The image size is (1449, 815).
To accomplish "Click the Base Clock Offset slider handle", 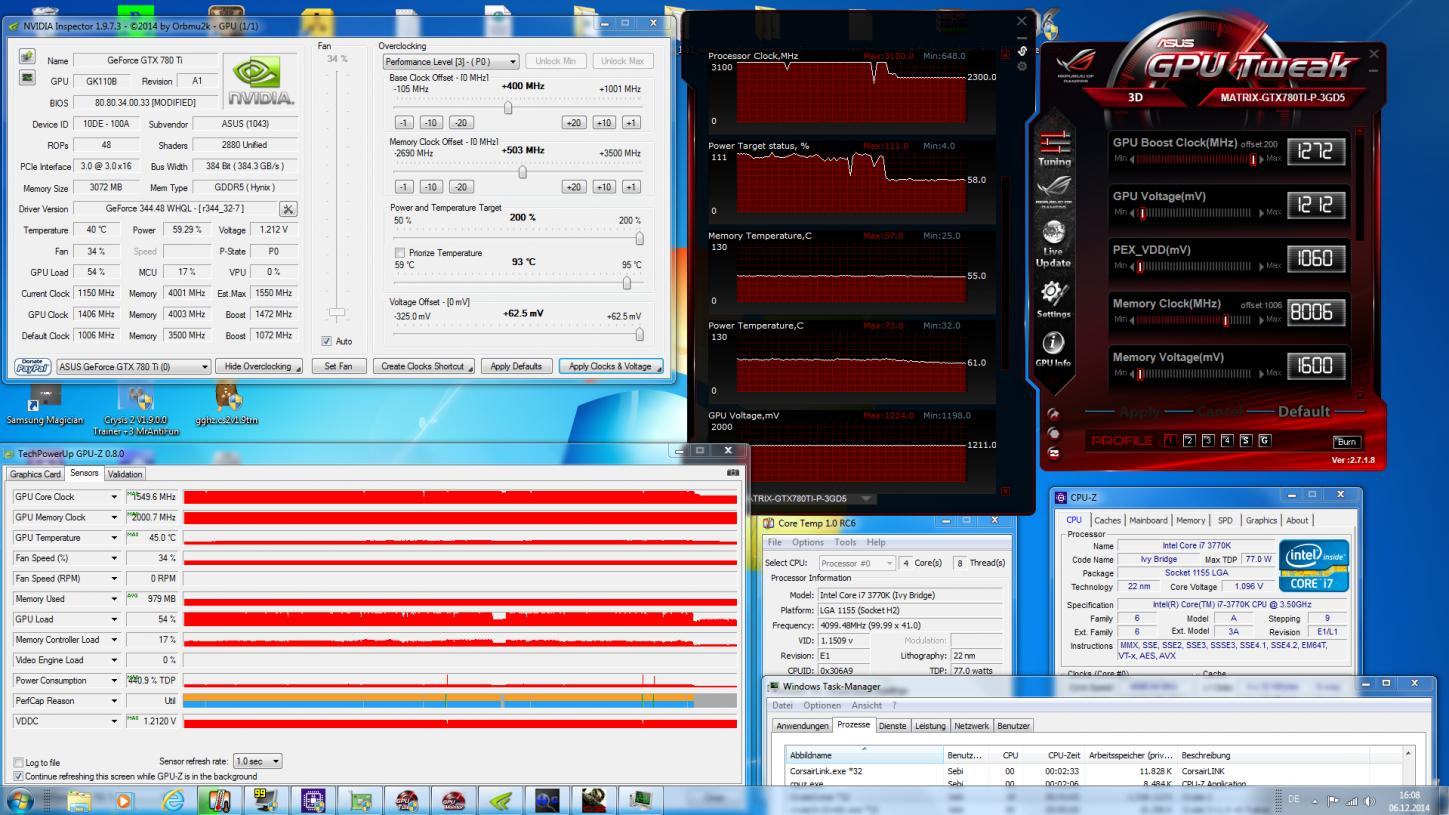I will (x=508, y=107).
